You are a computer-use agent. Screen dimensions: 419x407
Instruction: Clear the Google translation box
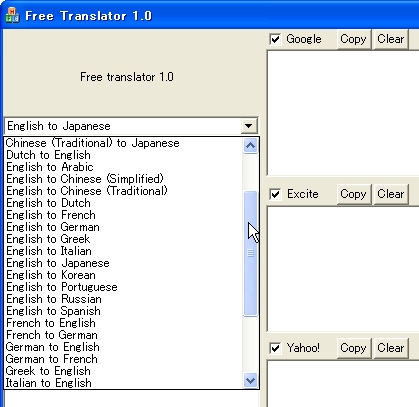391,39
